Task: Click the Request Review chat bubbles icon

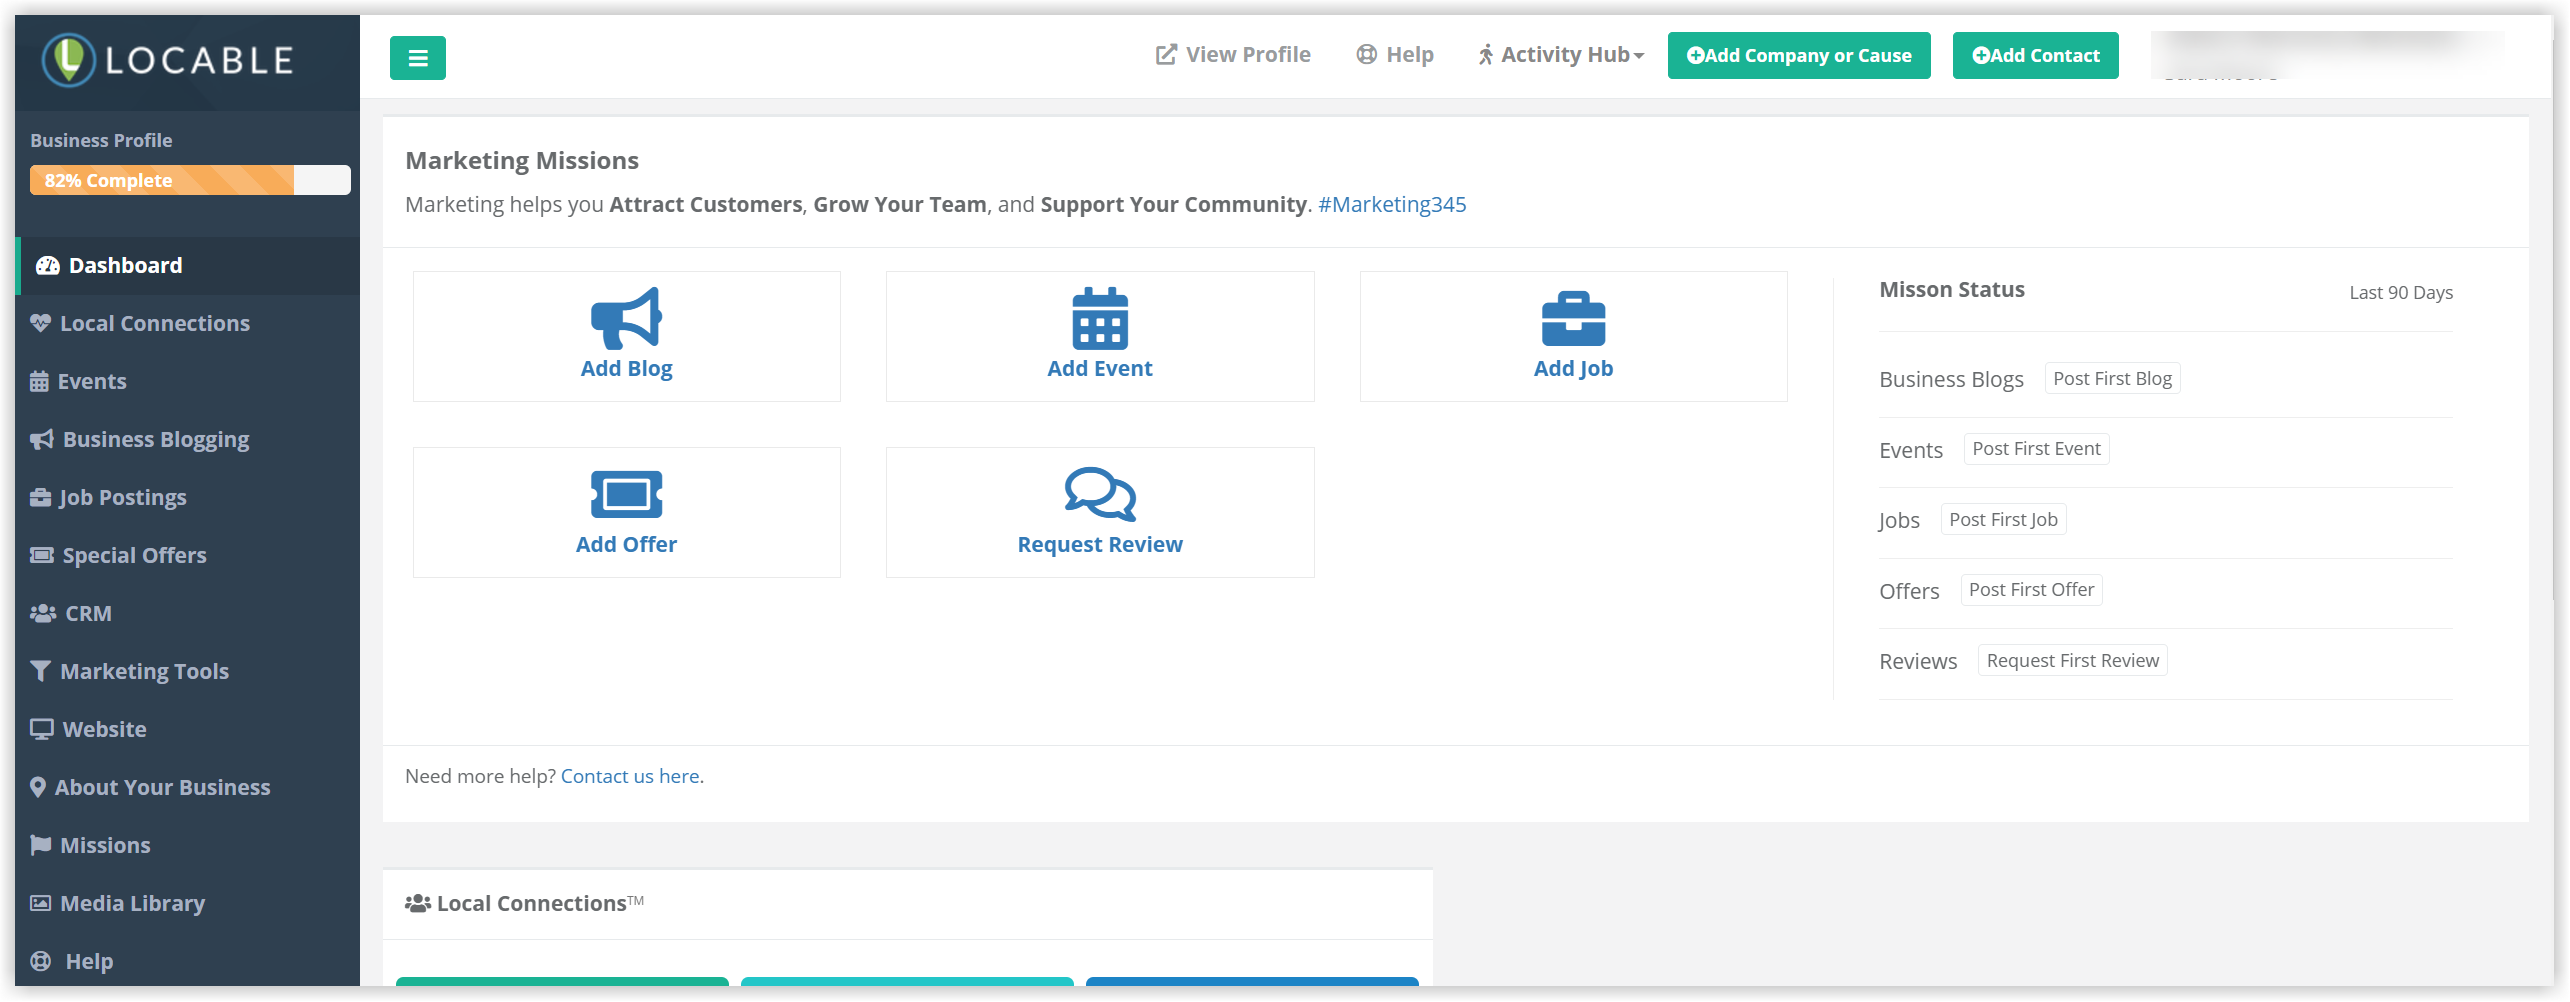Action: point(1100,494)
